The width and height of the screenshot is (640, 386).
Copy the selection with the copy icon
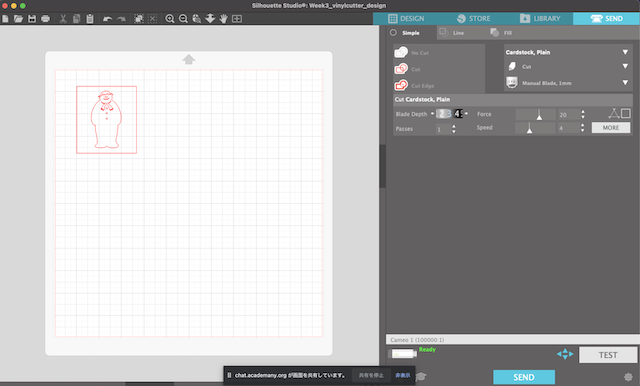(76, 19)
